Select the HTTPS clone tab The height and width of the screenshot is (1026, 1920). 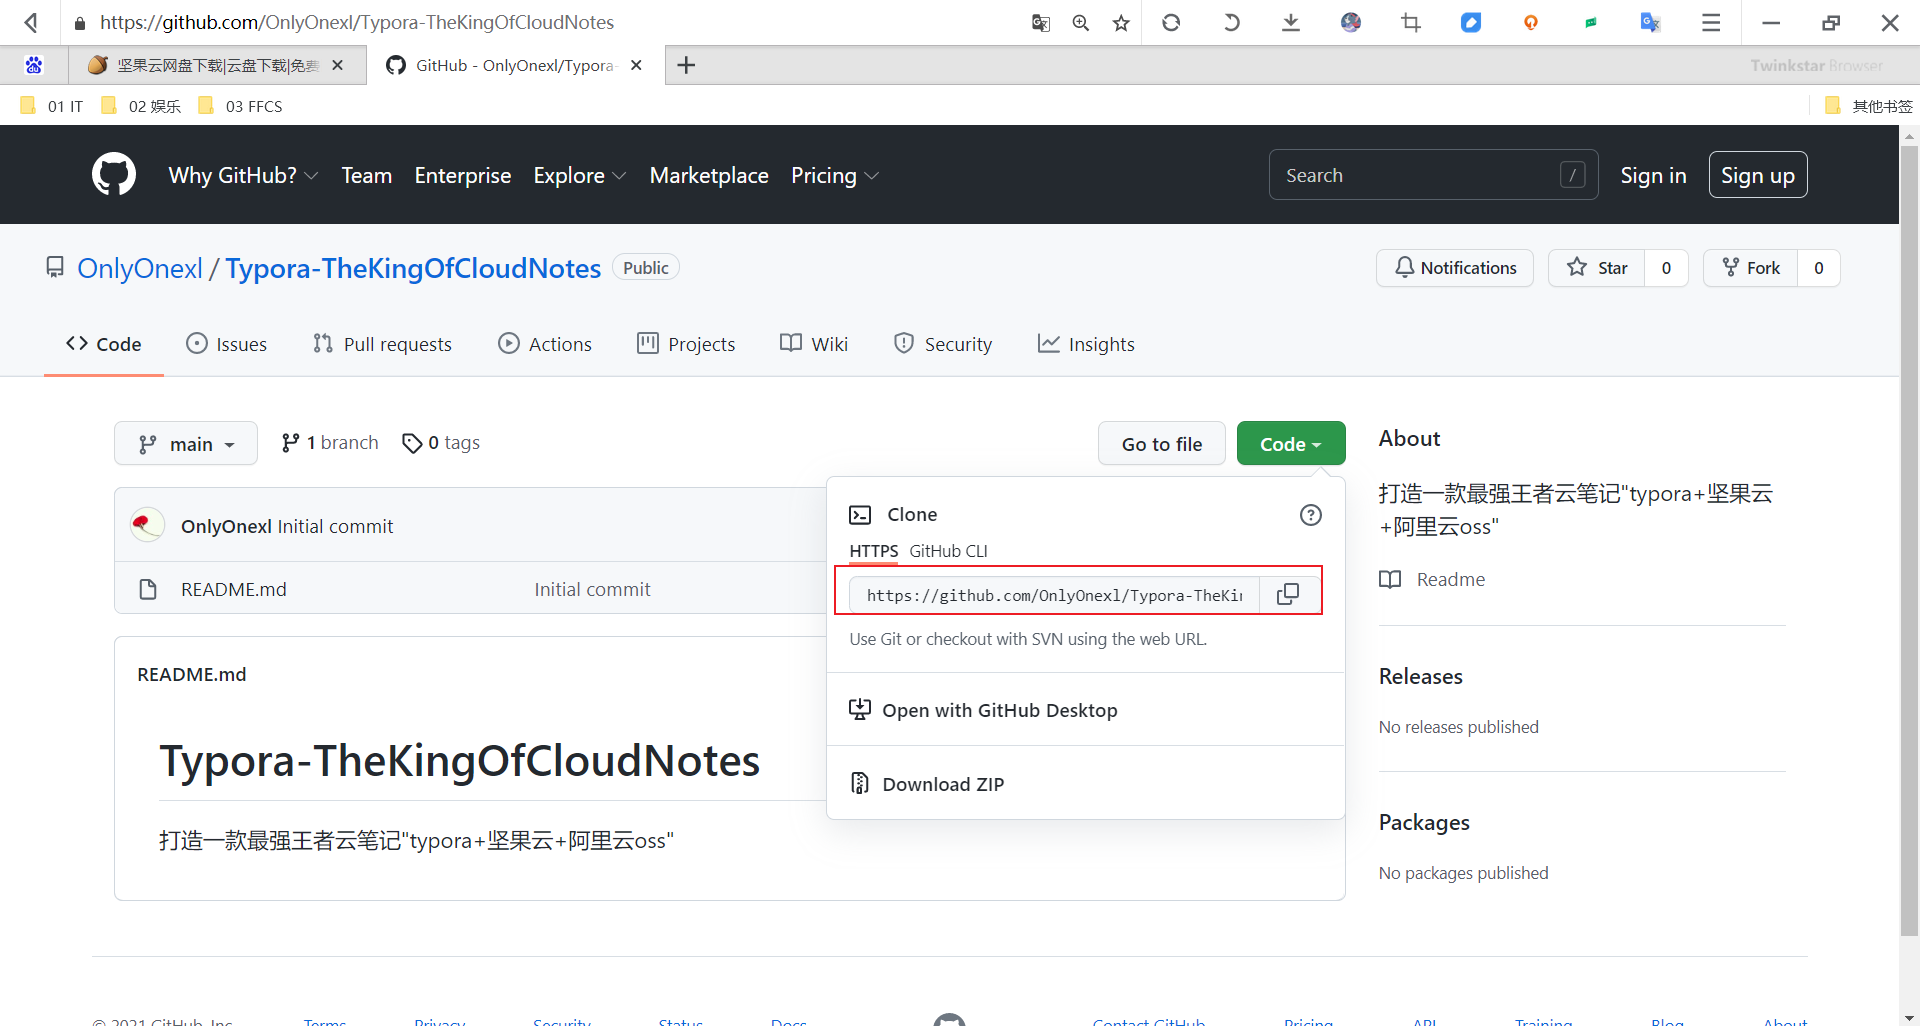click(874, 551)
